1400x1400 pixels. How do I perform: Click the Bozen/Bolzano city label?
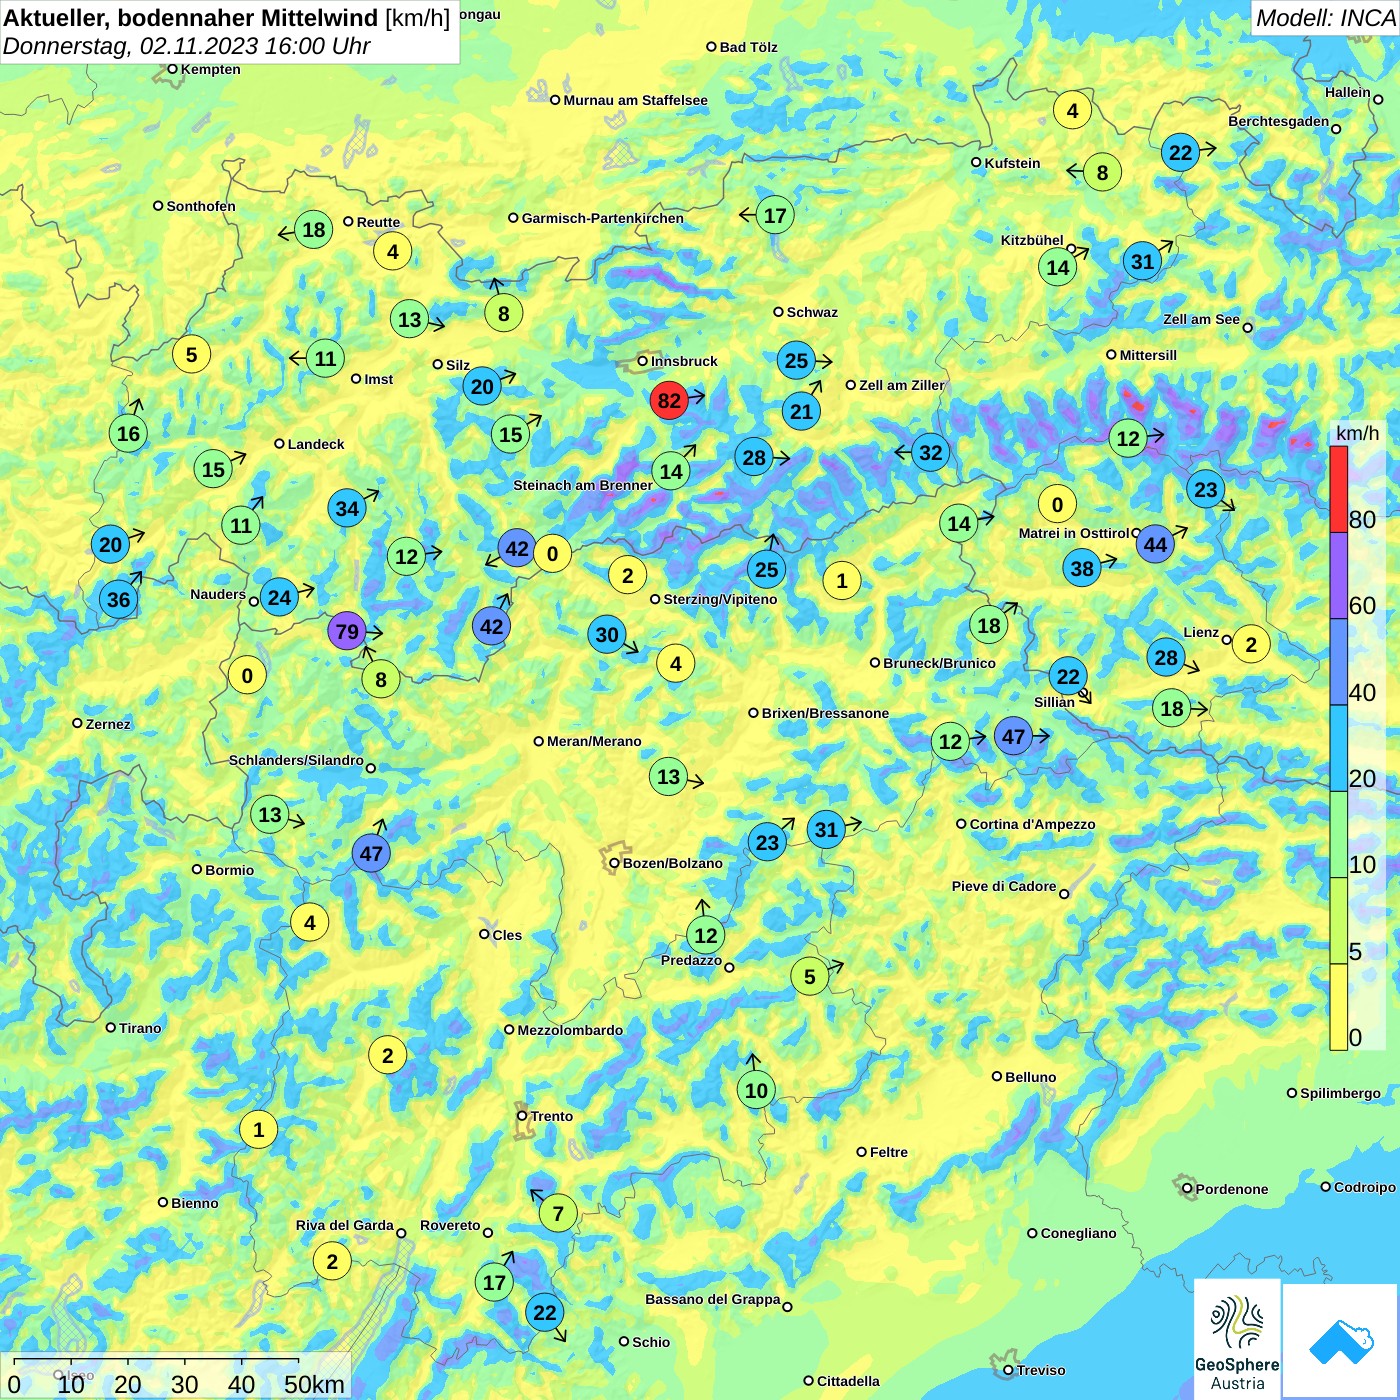coord(672,863)
